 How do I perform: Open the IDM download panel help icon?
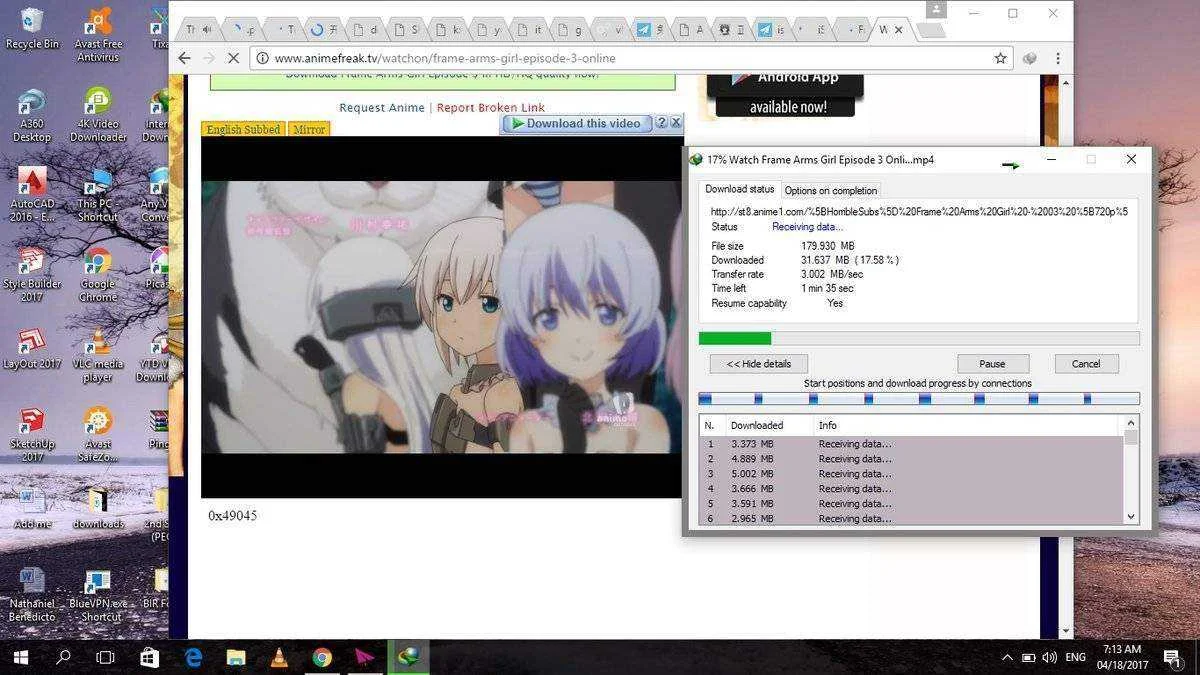[x=661, y=123]
